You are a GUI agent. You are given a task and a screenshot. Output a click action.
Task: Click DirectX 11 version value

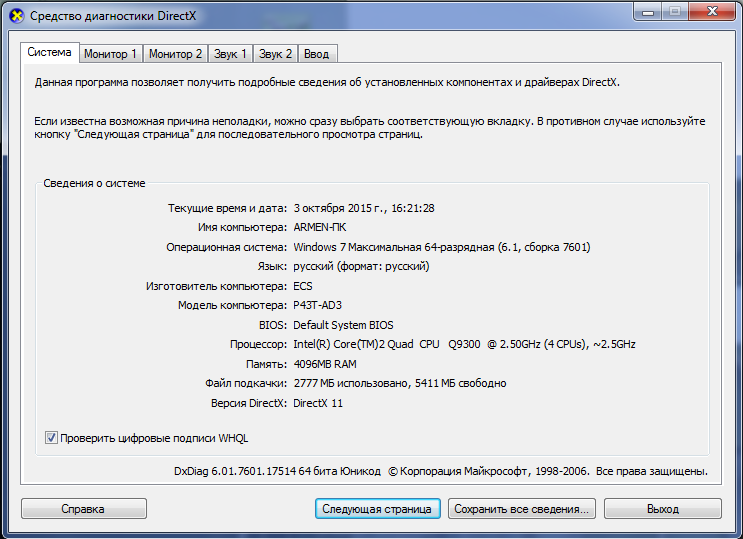(x=318, y=403)
